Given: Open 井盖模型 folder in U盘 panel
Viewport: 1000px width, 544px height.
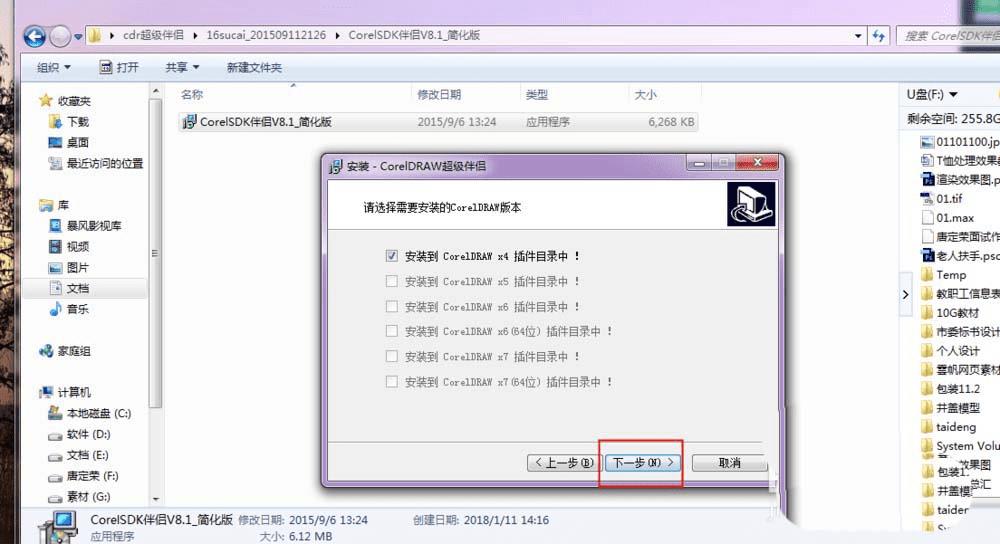Looking at the screenshot, I should click(x=950, y=408).
